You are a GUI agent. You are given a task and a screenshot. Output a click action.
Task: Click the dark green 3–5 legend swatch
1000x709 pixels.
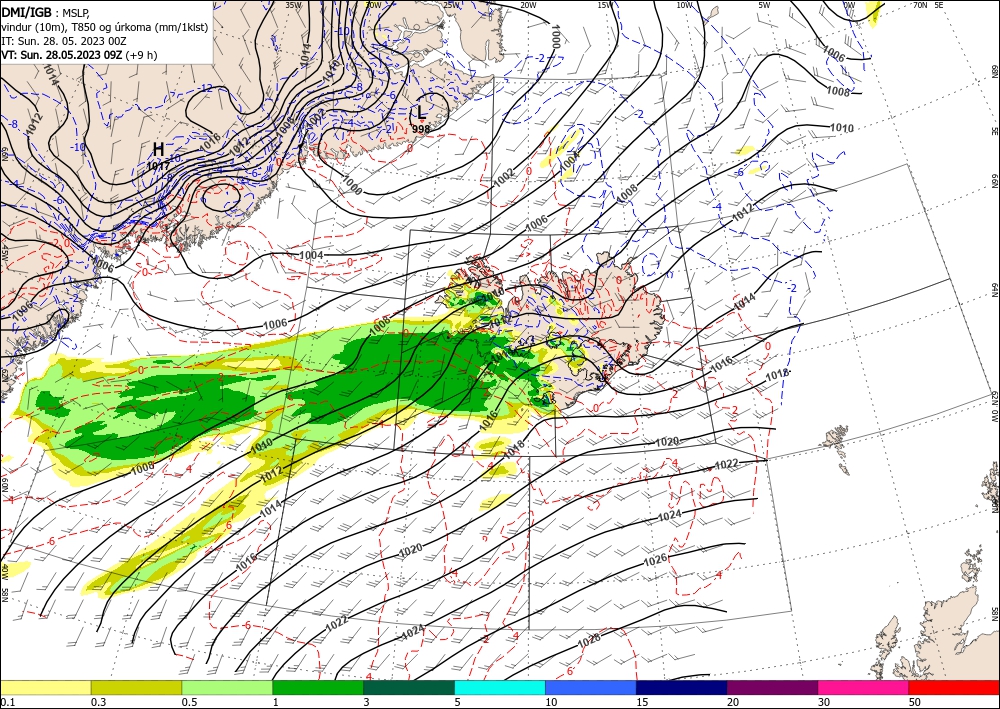coord(409,687)
